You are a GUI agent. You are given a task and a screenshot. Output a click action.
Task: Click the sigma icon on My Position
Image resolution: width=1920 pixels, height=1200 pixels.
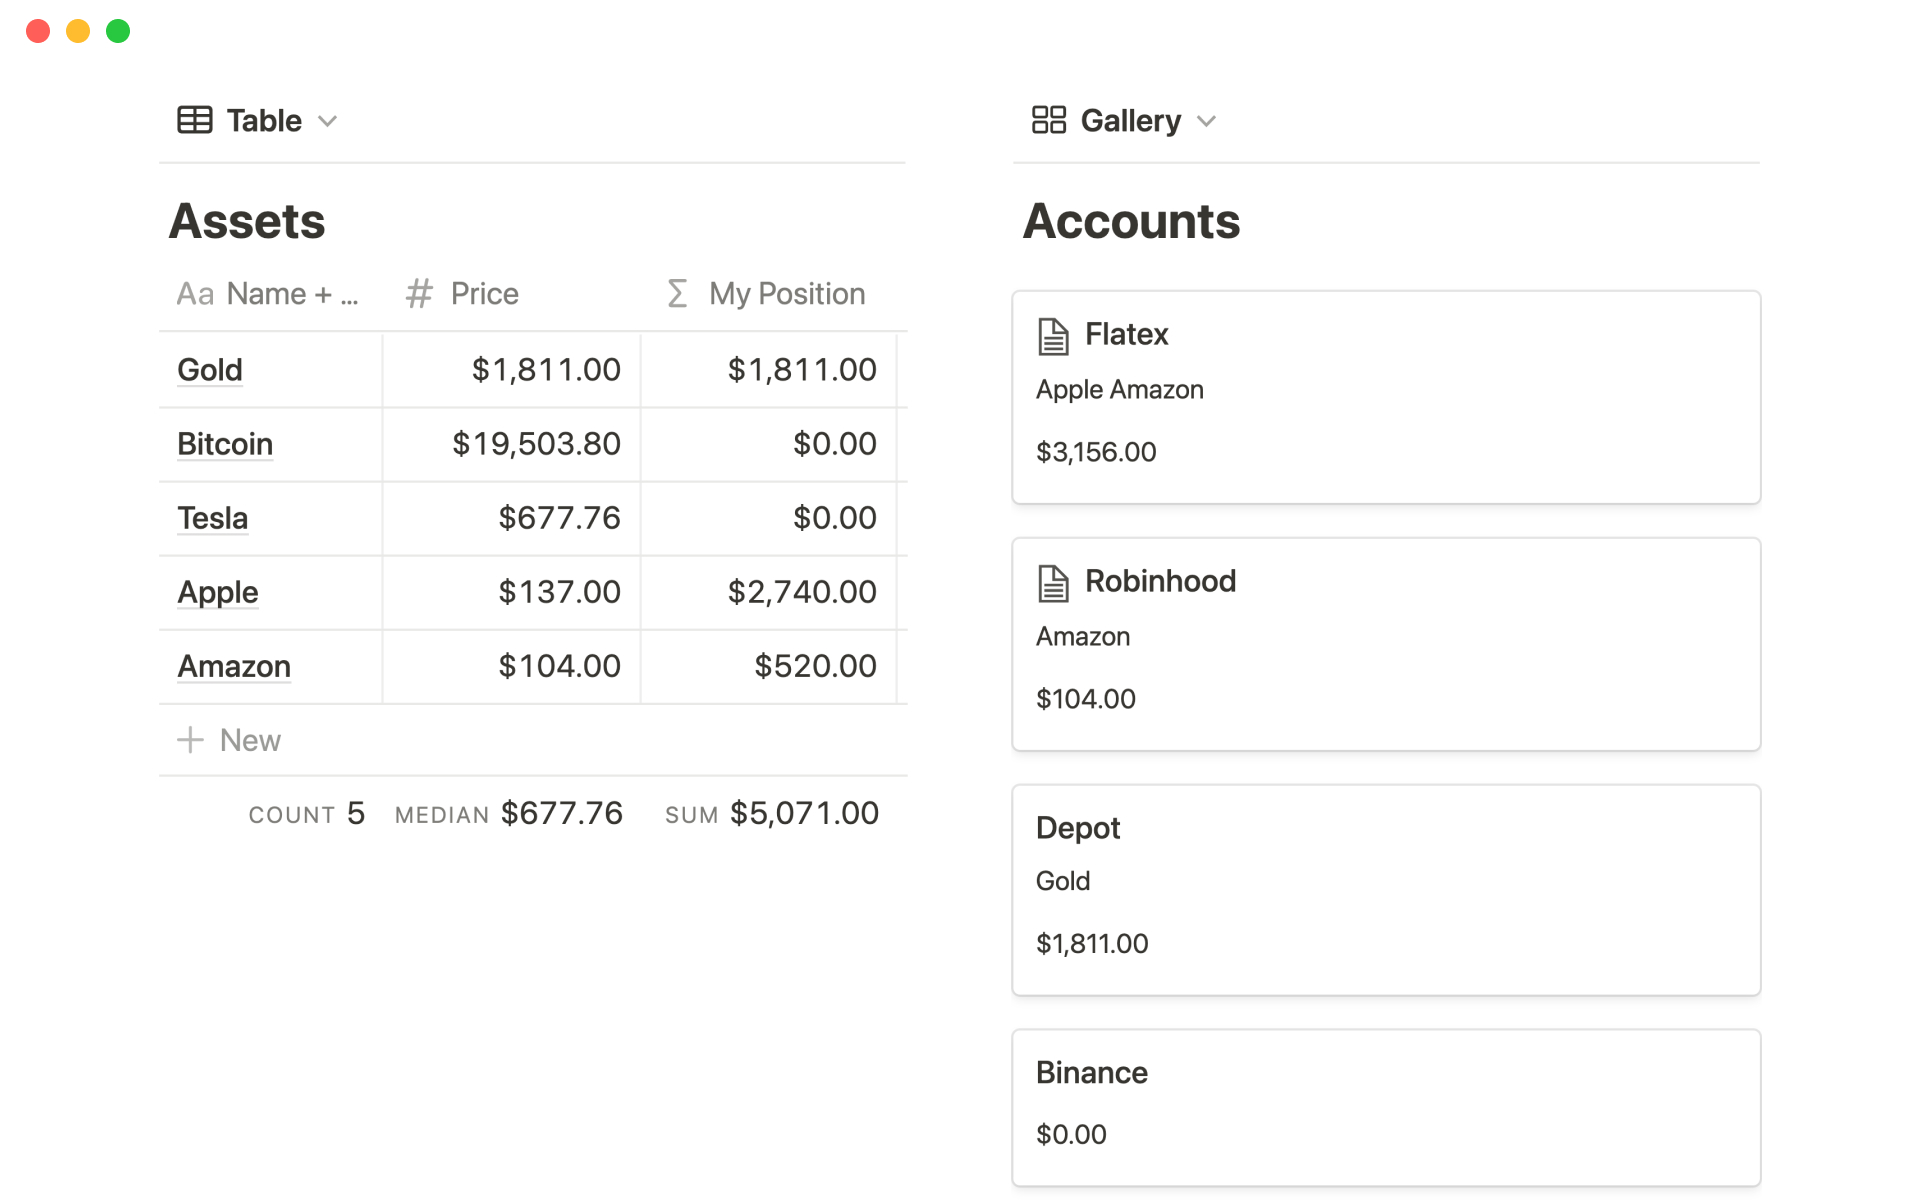click(677, 294)
